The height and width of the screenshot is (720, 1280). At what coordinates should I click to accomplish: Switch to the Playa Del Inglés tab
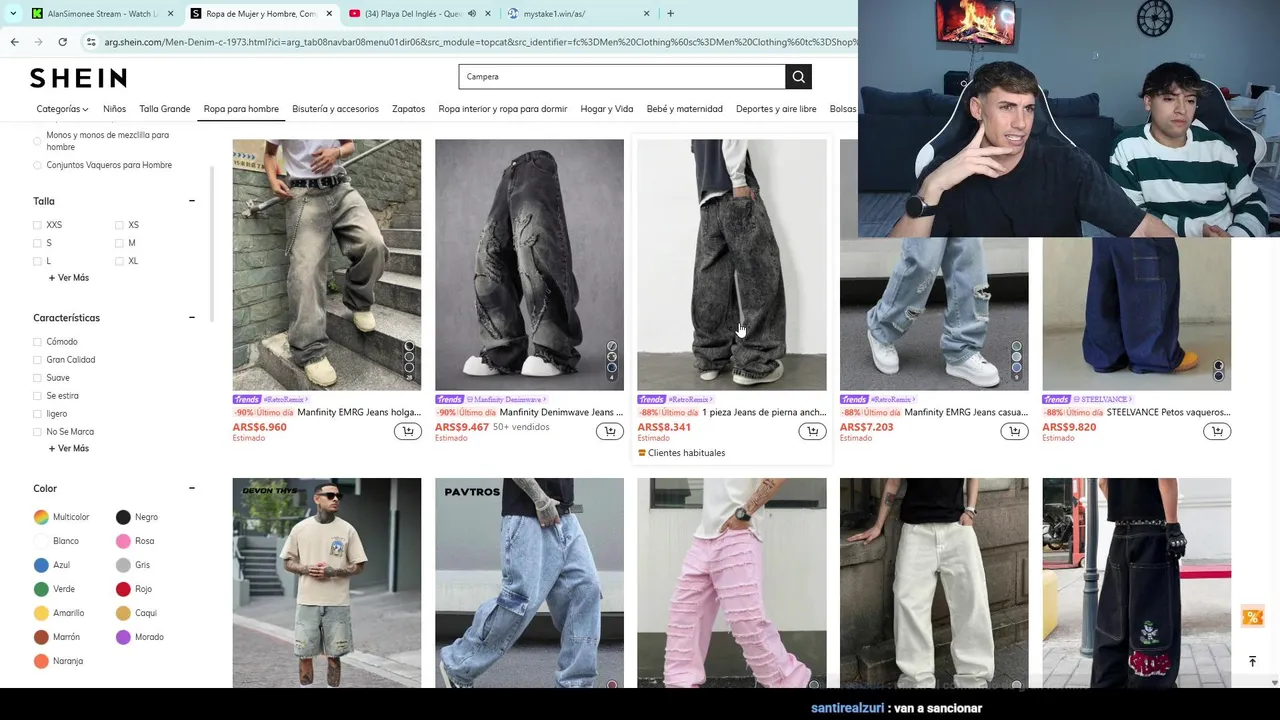[413, 14]
